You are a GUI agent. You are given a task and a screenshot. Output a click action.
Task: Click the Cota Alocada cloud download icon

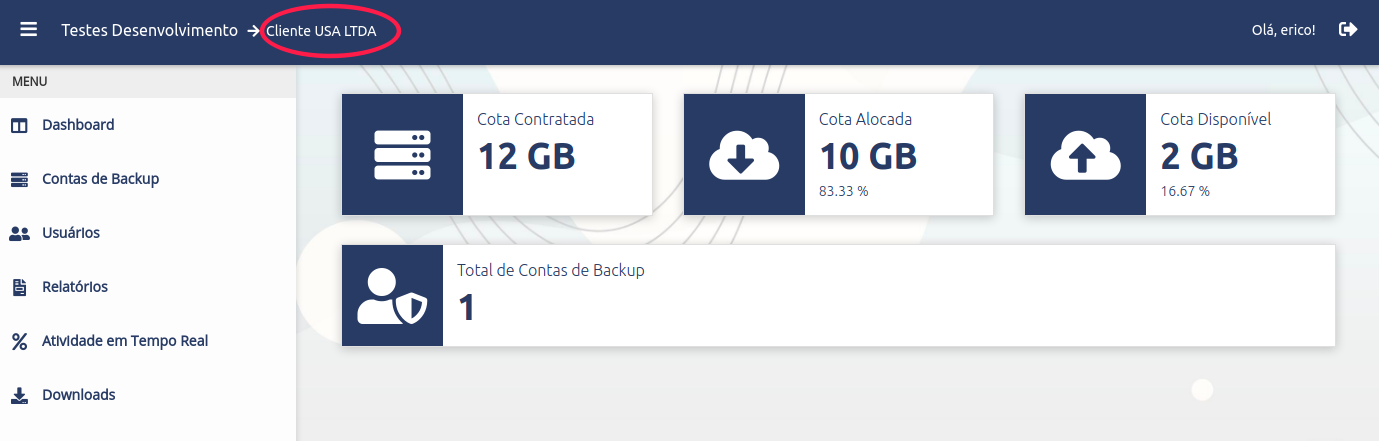click(x=744, y=155)
